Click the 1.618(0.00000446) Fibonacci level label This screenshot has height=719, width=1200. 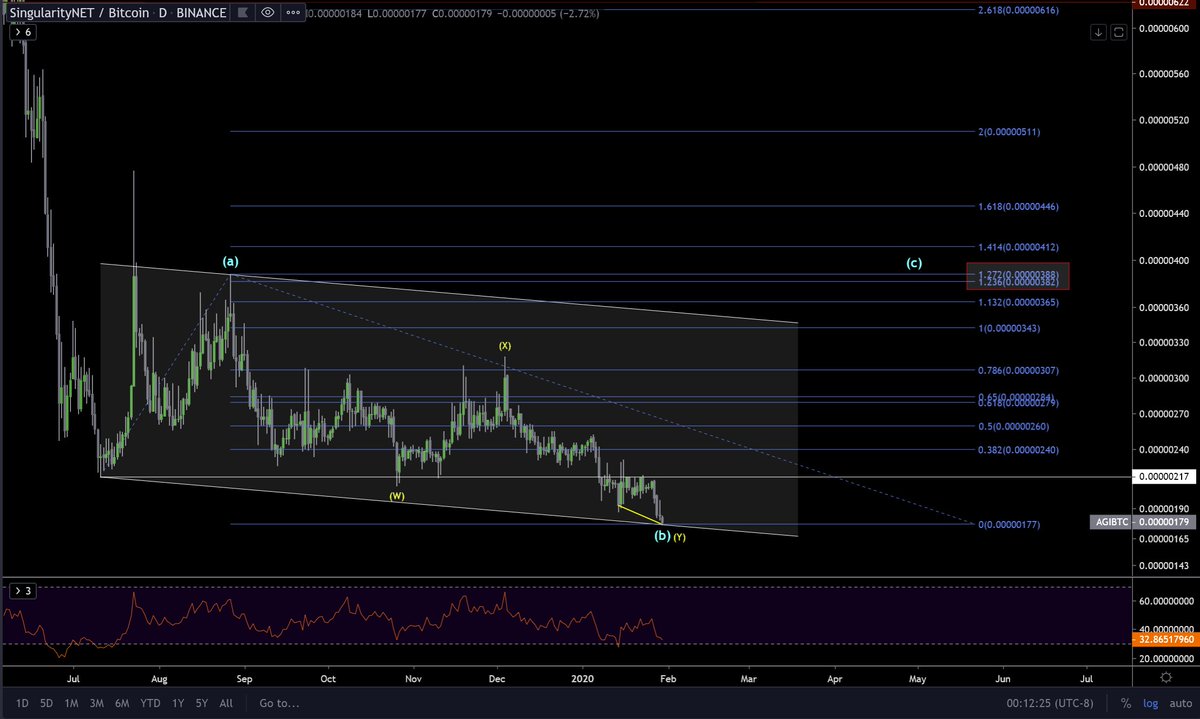(x=1018, y=206)
